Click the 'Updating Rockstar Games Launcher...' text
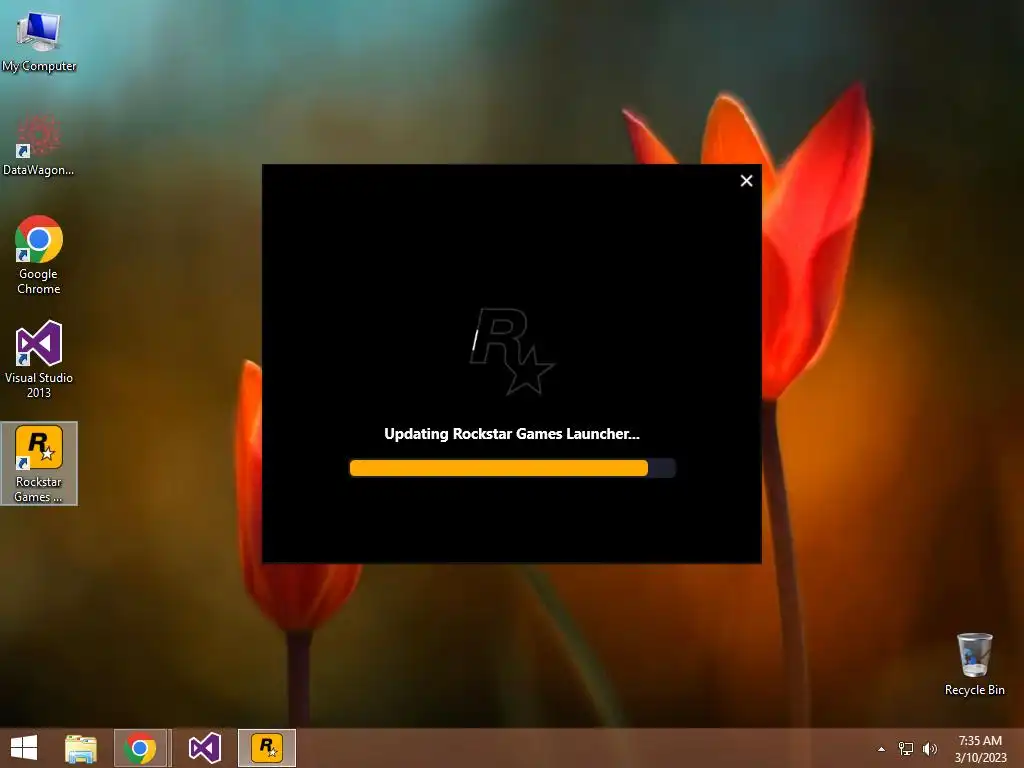The image size is (1024, 768). (512, 434)
